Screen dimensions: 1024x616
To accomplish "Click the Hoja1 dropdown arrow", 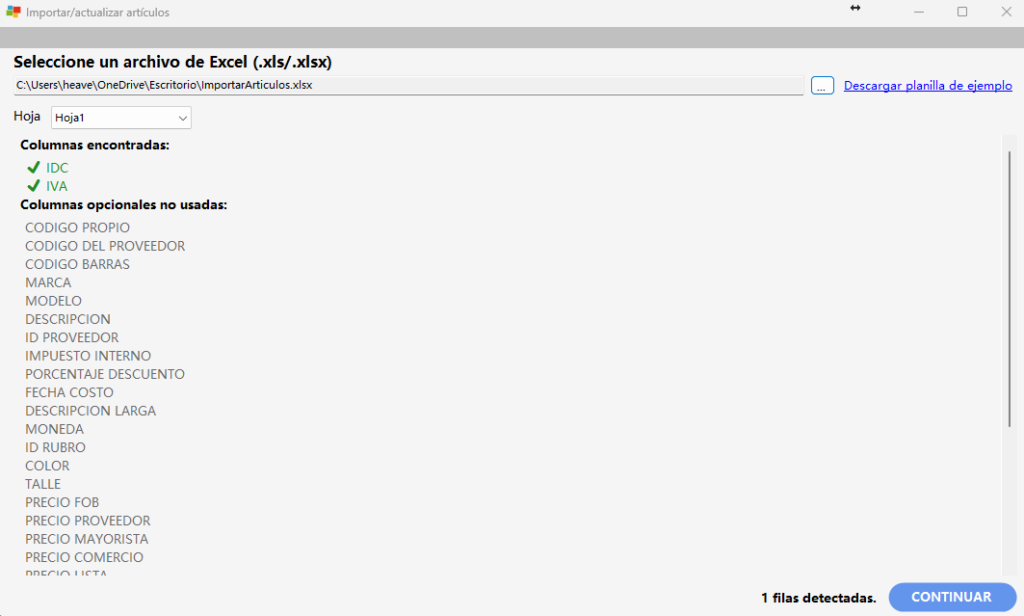I will click(x=182, y=118).
